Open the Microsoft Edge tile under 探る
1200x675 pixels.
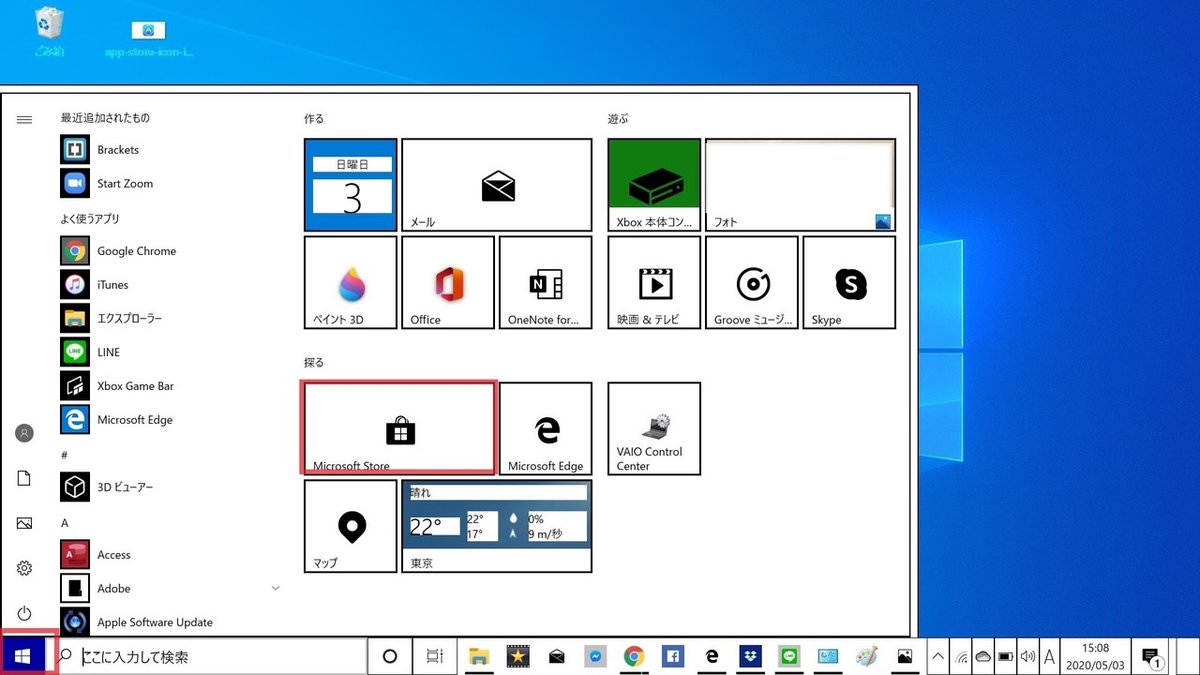[x=545, y=428]
